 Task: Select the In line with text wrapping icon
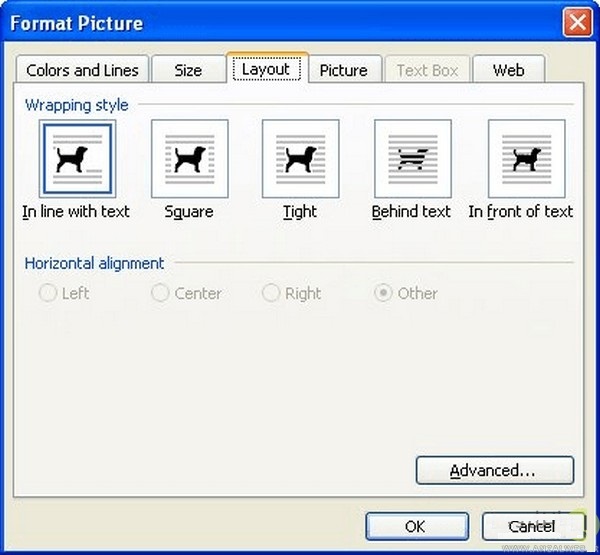click(77, 158)
